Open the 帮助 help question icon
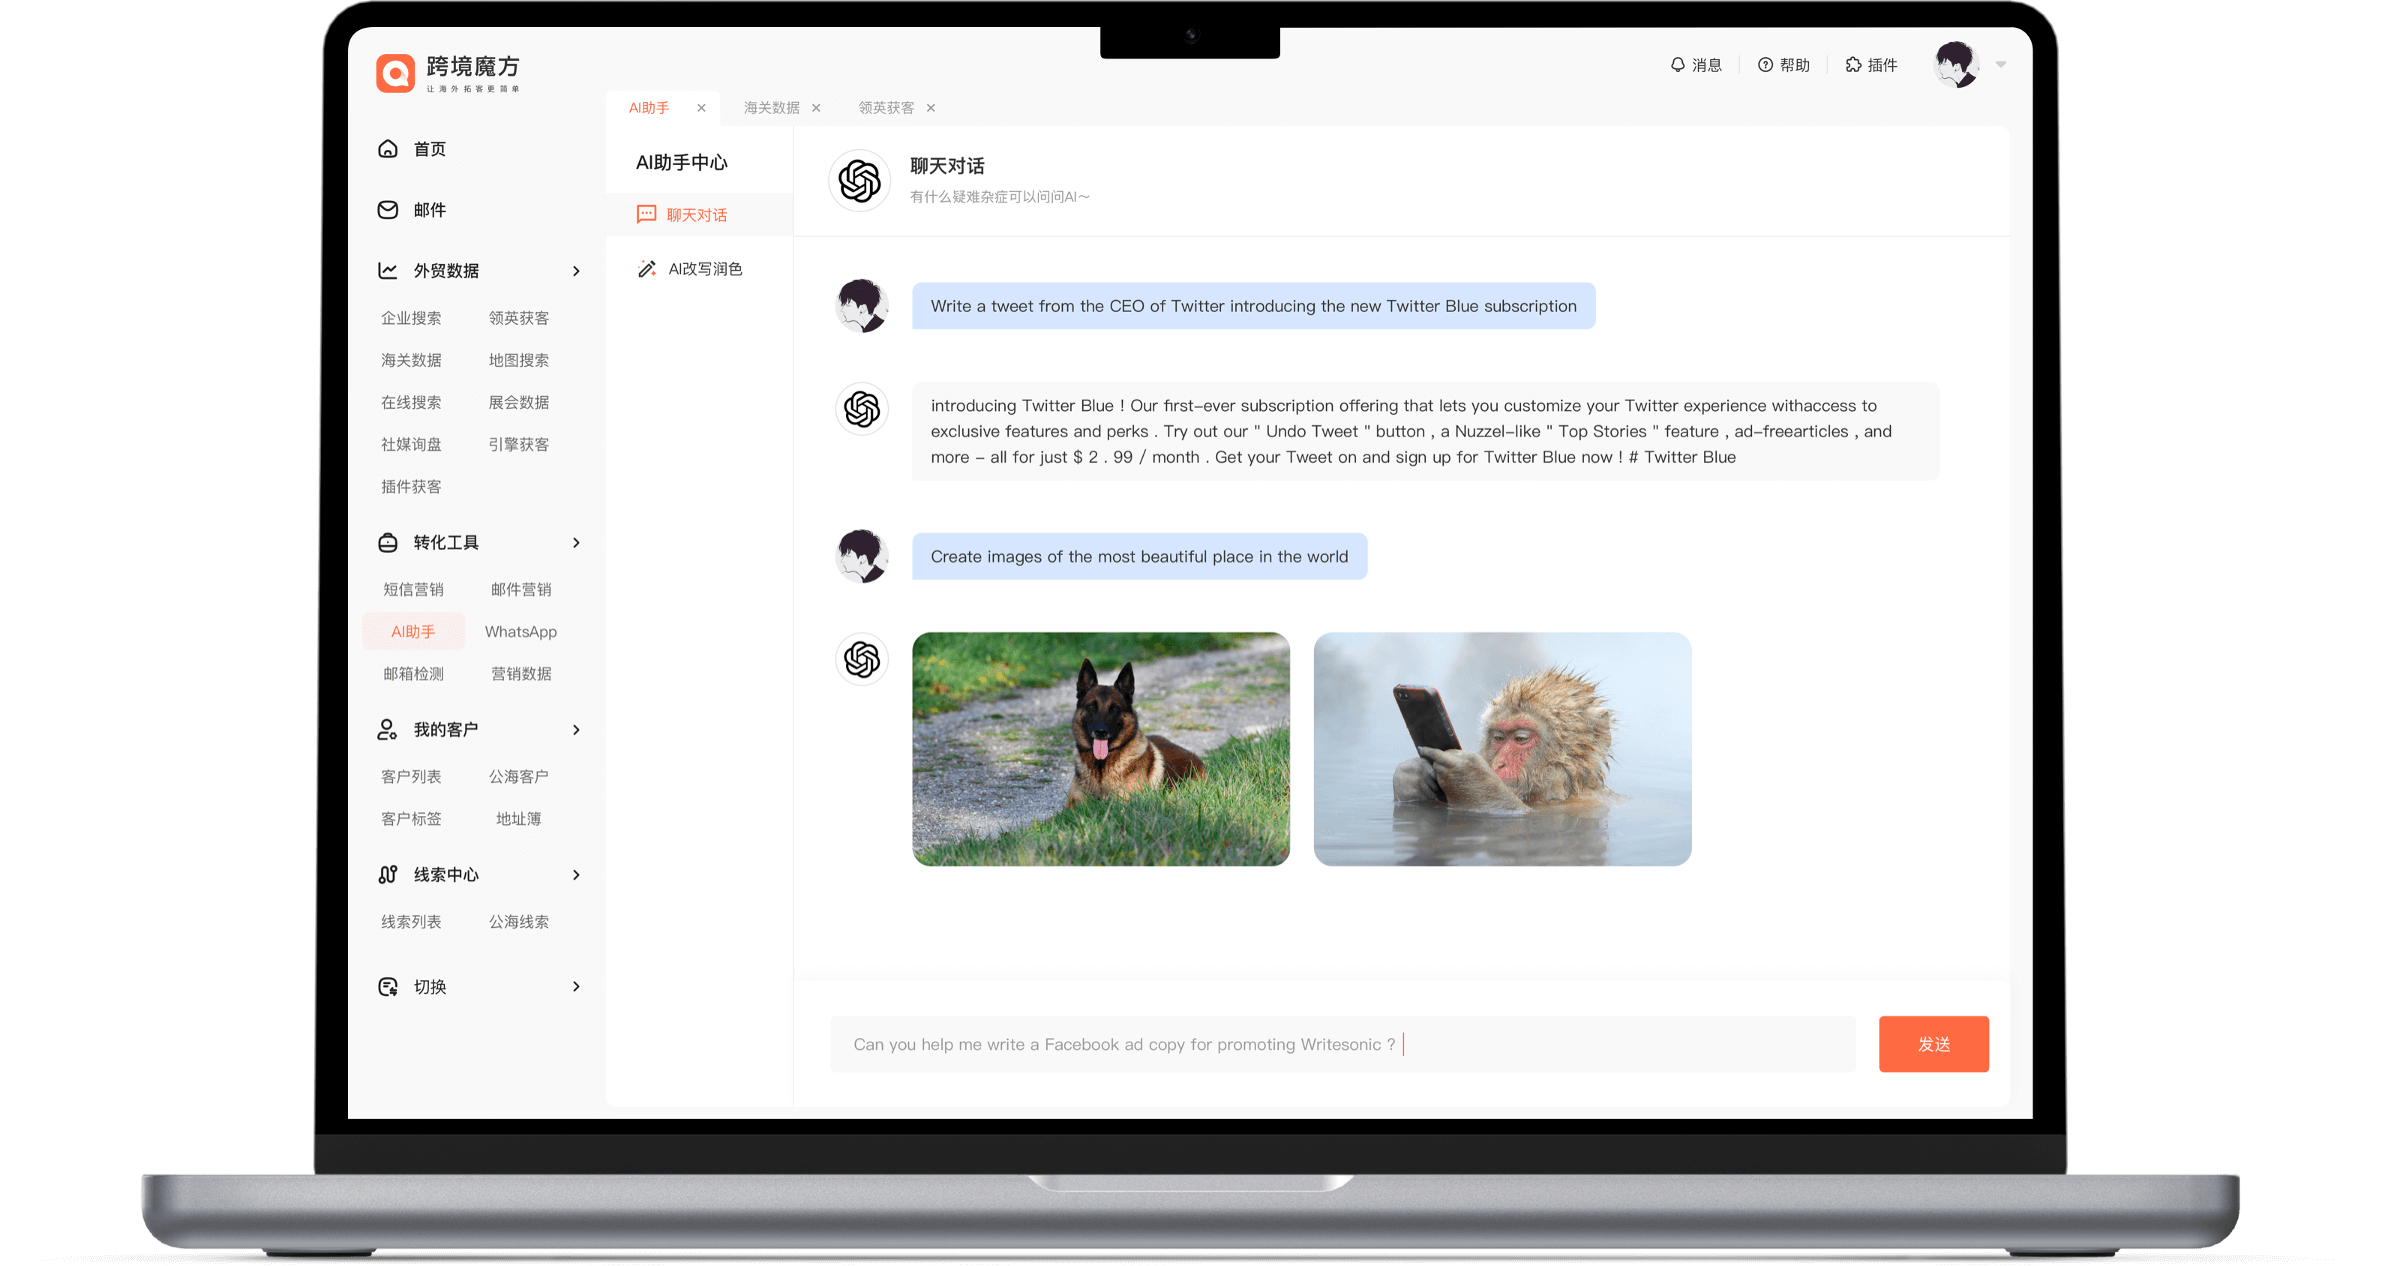The width and height of the screenshot is (2382, 1266). point(1765,65)
